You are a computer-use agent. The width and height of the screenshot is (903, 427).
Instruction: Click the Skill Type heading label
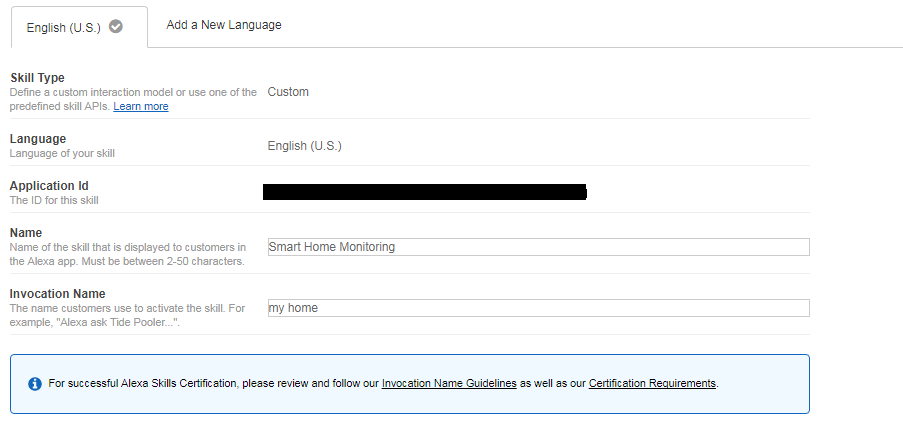[x=37, y=78]
